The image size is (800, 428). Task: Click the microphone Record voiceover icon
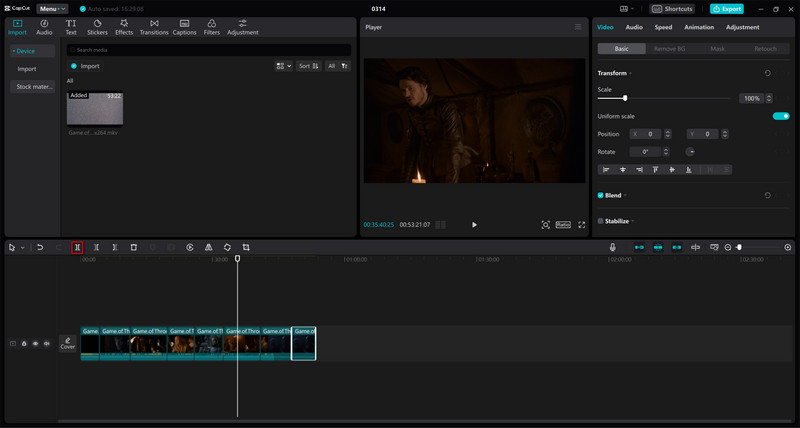pyautogui.click(x=613, y=247)
